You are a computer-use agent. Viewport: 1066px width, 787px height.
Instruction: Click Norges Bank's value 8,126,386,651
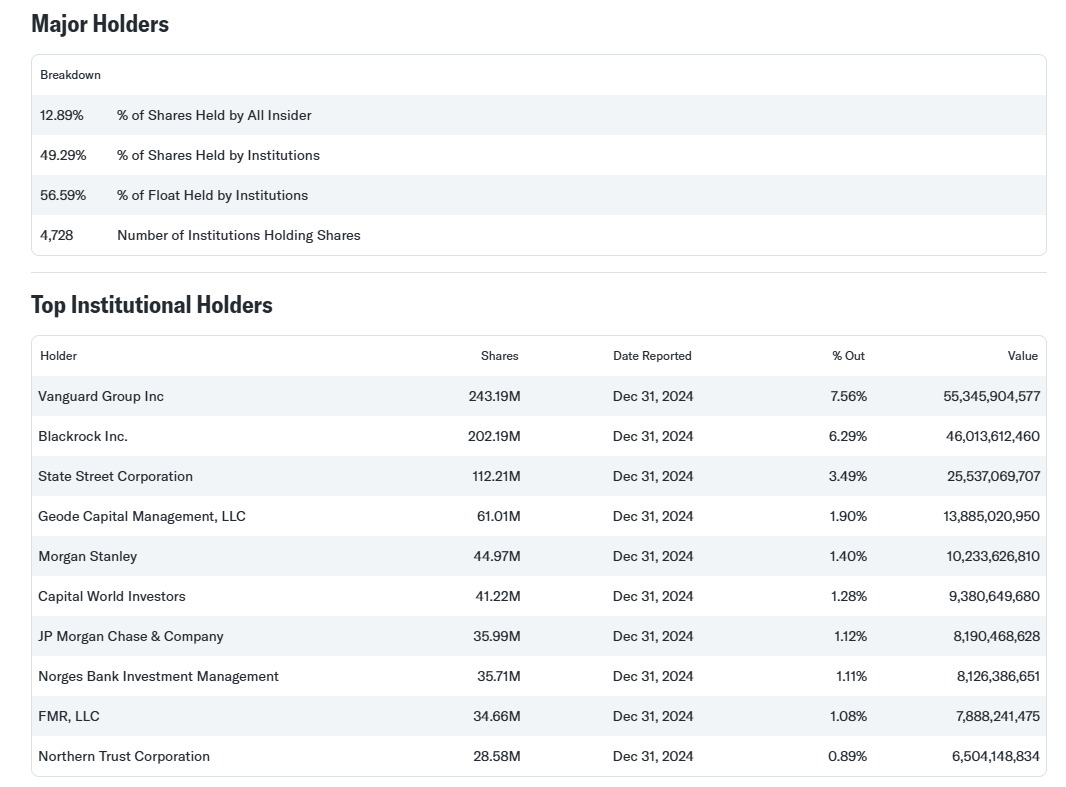[998, 676]
